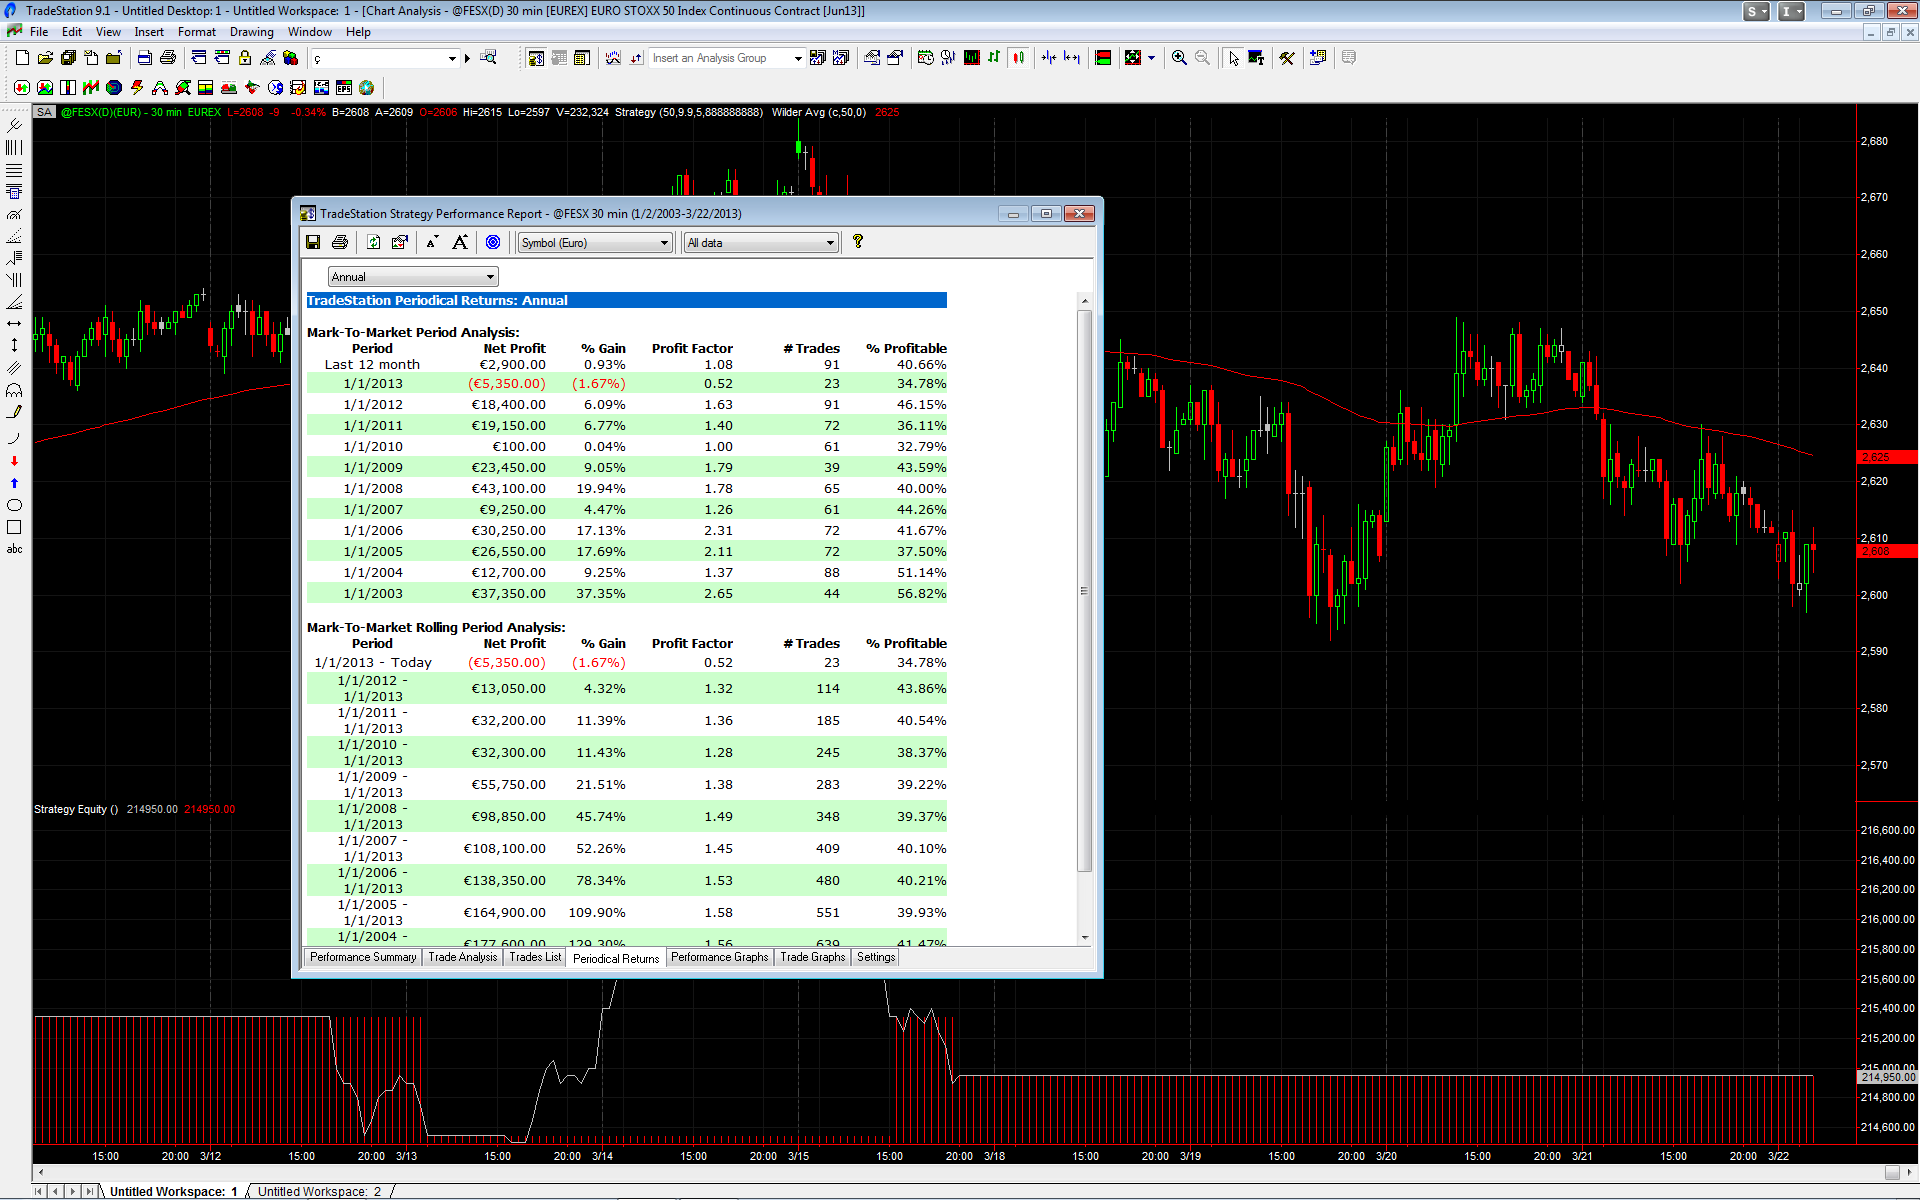Viewport: 1920px width, 1200px height.
Task: Toggle the pointer cursor tool
Action: (x=1233, y=58)
